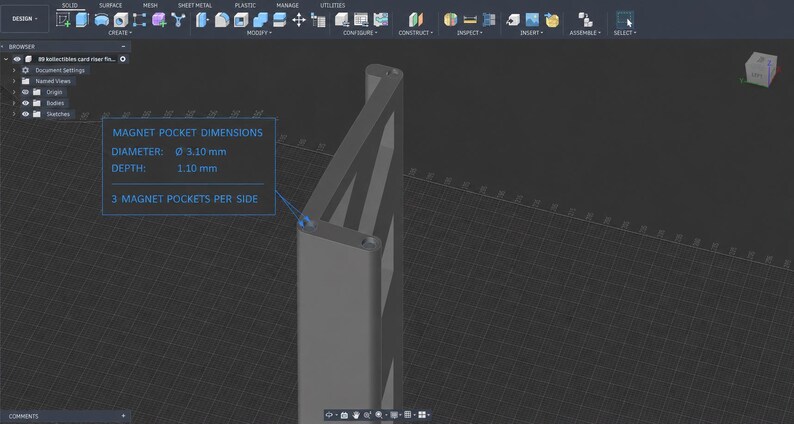
Task: Switch to the SURFACE tab
Action: [110, 6]
